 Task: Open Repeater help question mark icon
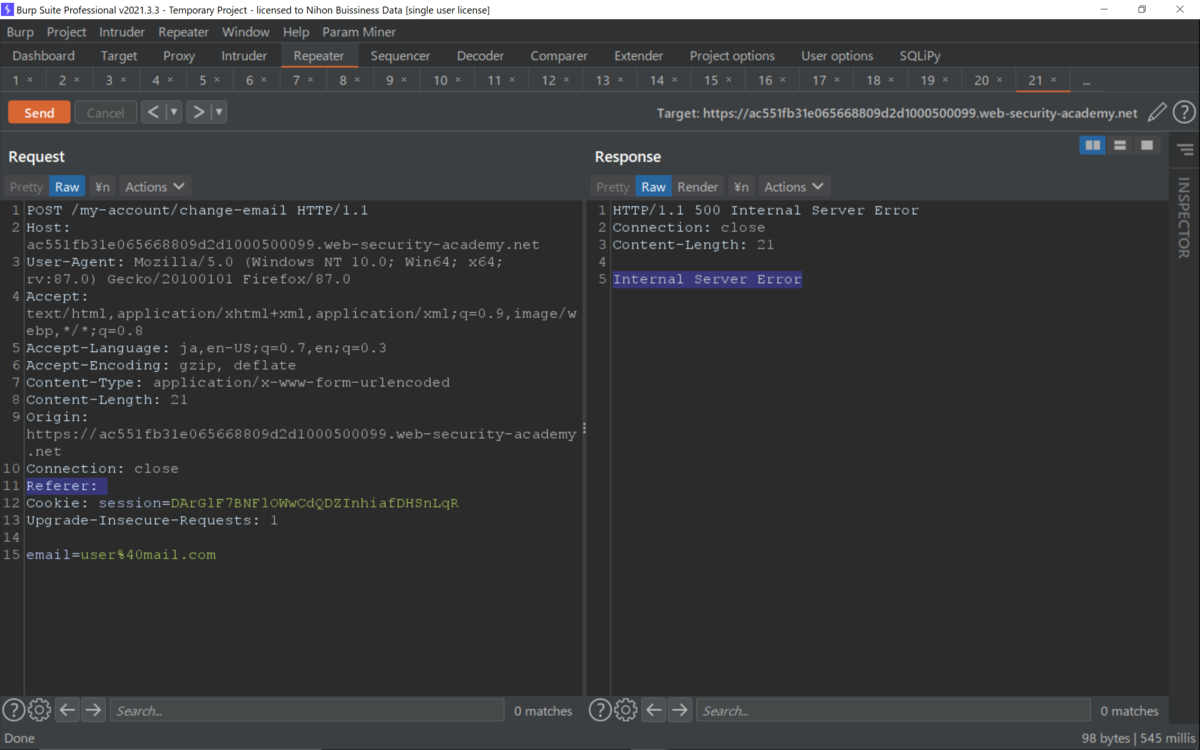tap(1184, 113)
